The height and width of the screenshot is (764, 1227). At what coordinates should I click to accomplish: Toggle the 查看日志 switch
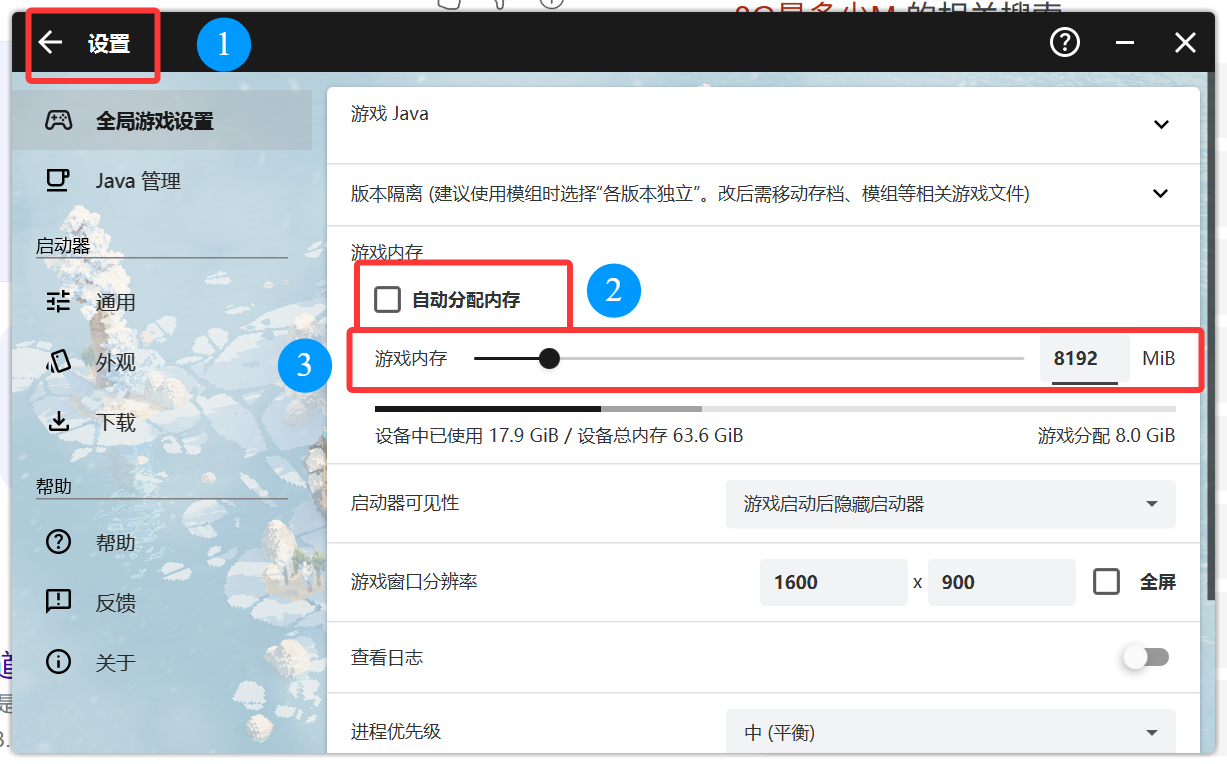1145,657
